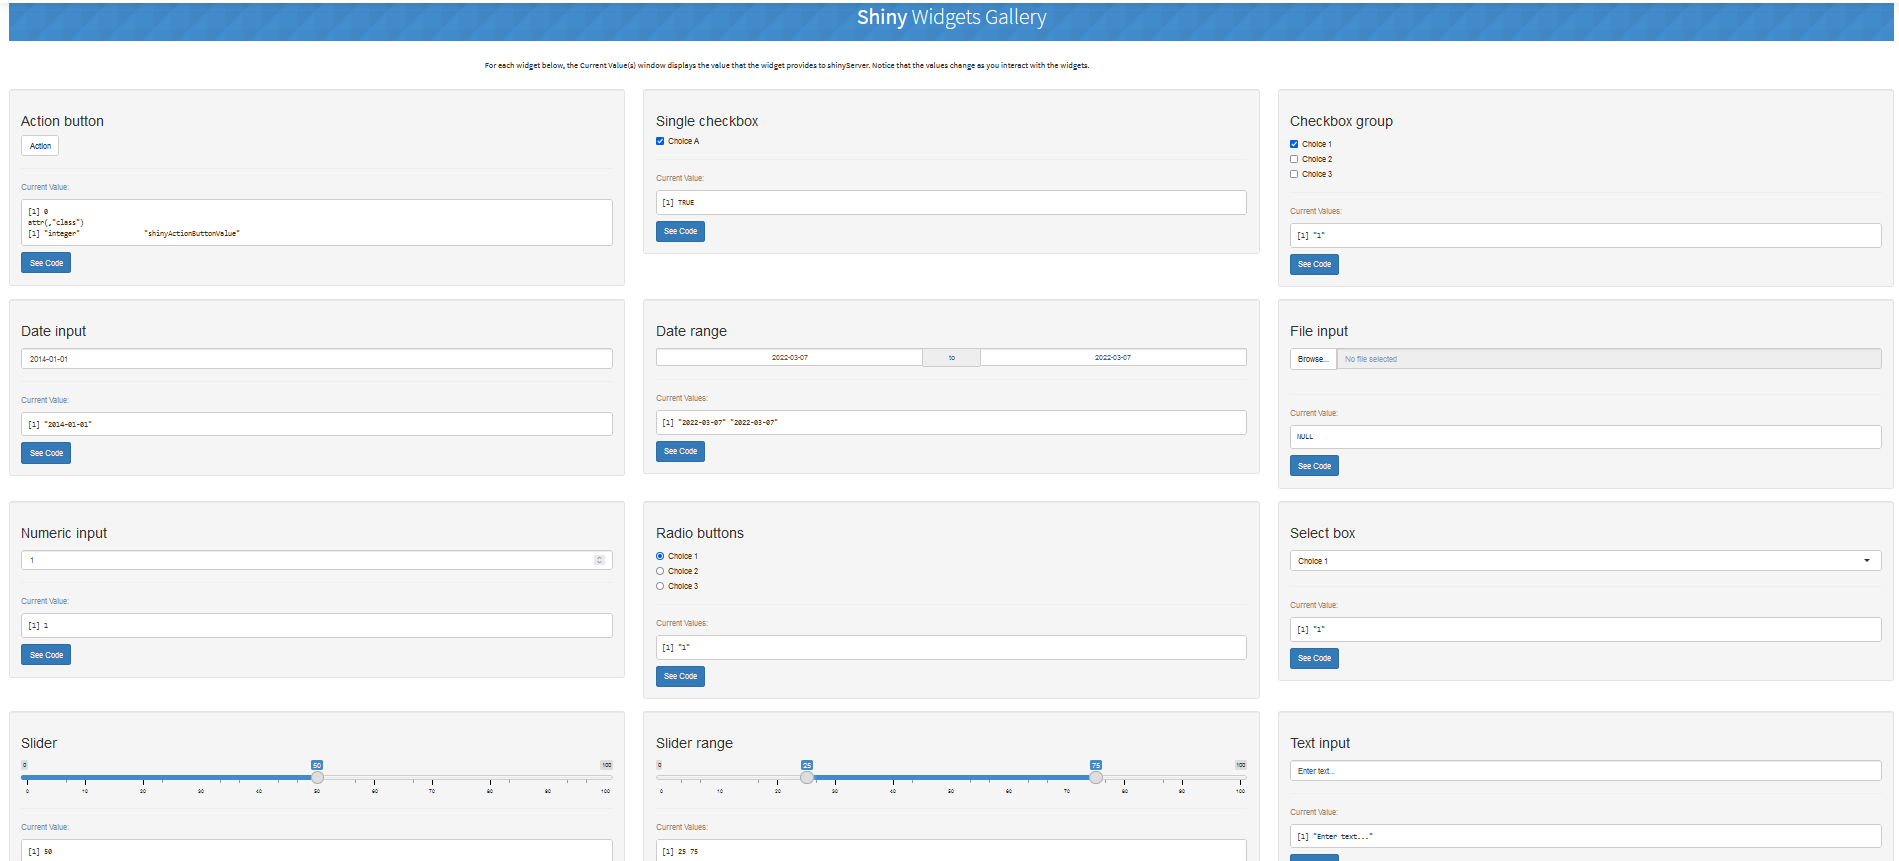Open the Date range end date picker
The image size is (1899, 861).
(1112, 357)
